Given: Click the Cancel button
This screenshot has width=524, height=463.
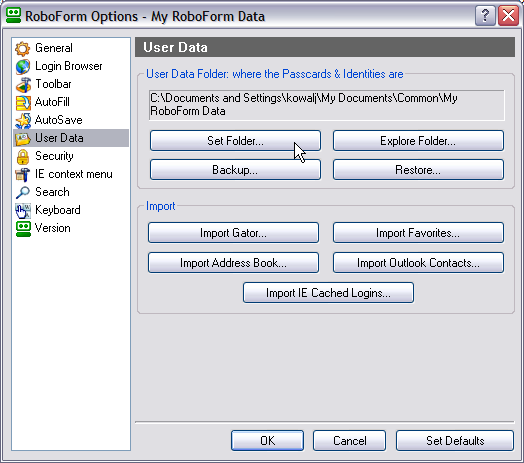Looking at the screenshot, I should coord(350,441).
